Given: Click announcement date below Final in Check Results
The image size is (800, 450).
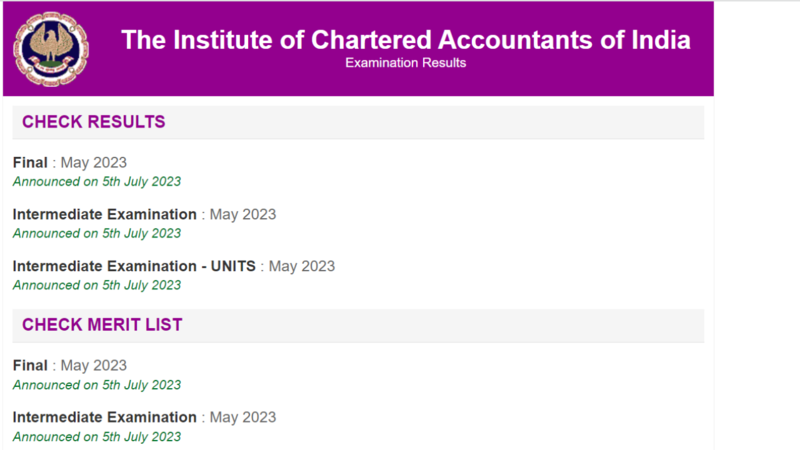Looking at the screenshot, I should click(97, 182).
